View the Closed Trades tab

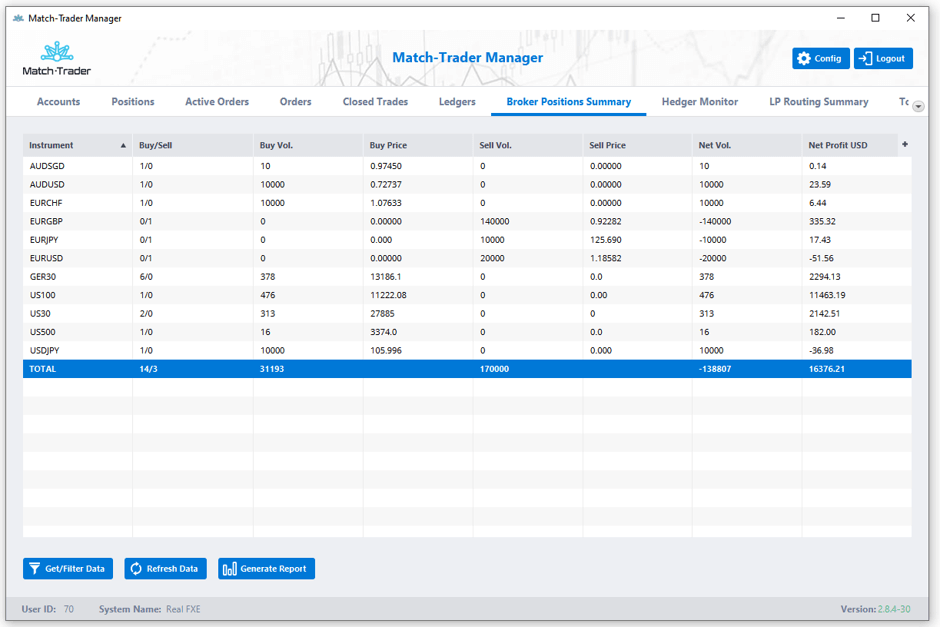point(375,101)
